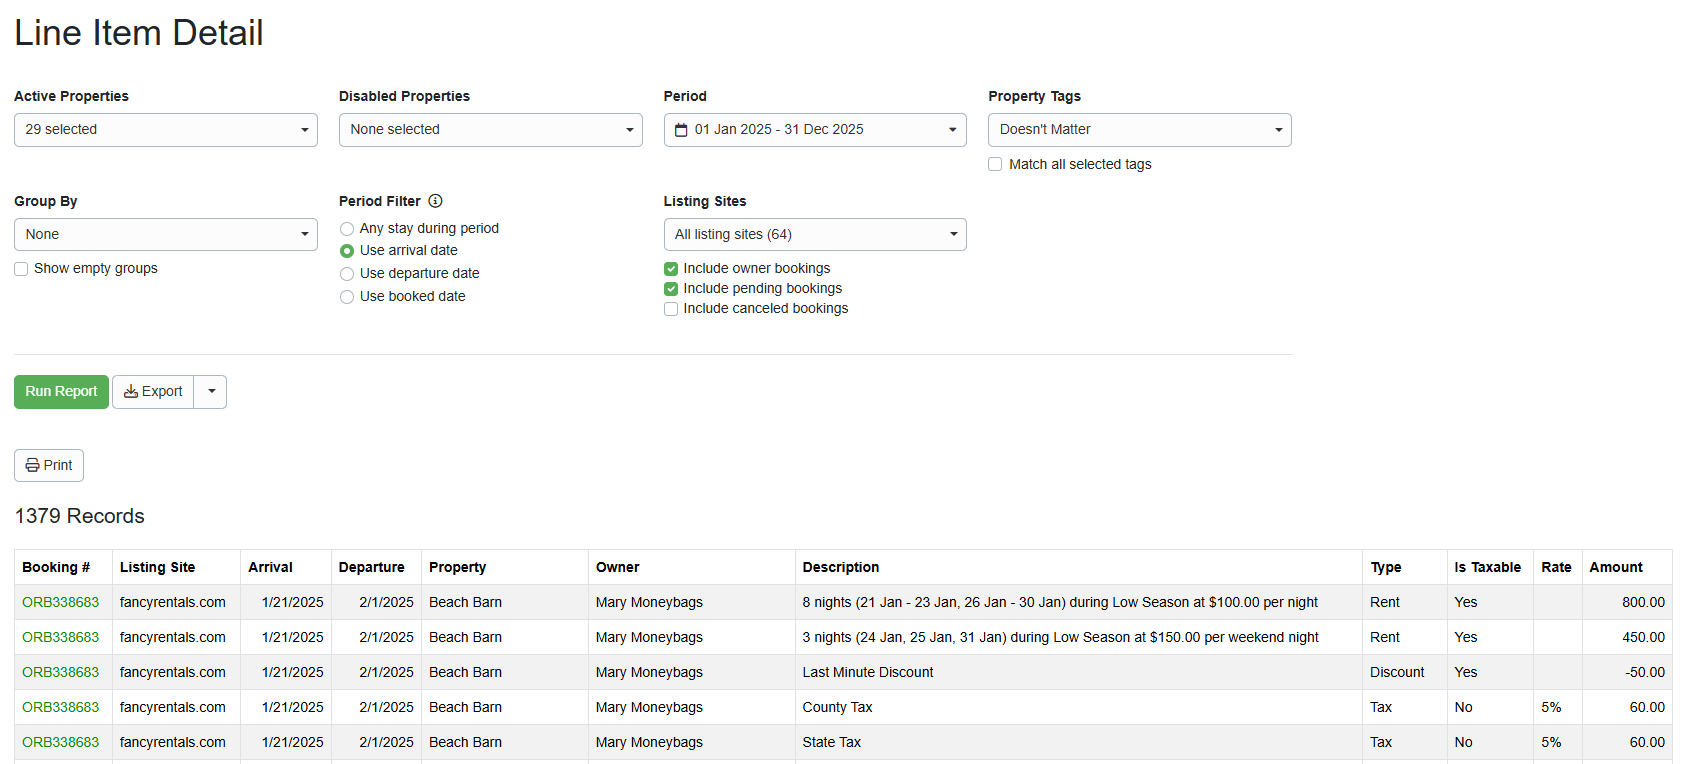Open booking ORB338683 with 450.00 amount

61,637
